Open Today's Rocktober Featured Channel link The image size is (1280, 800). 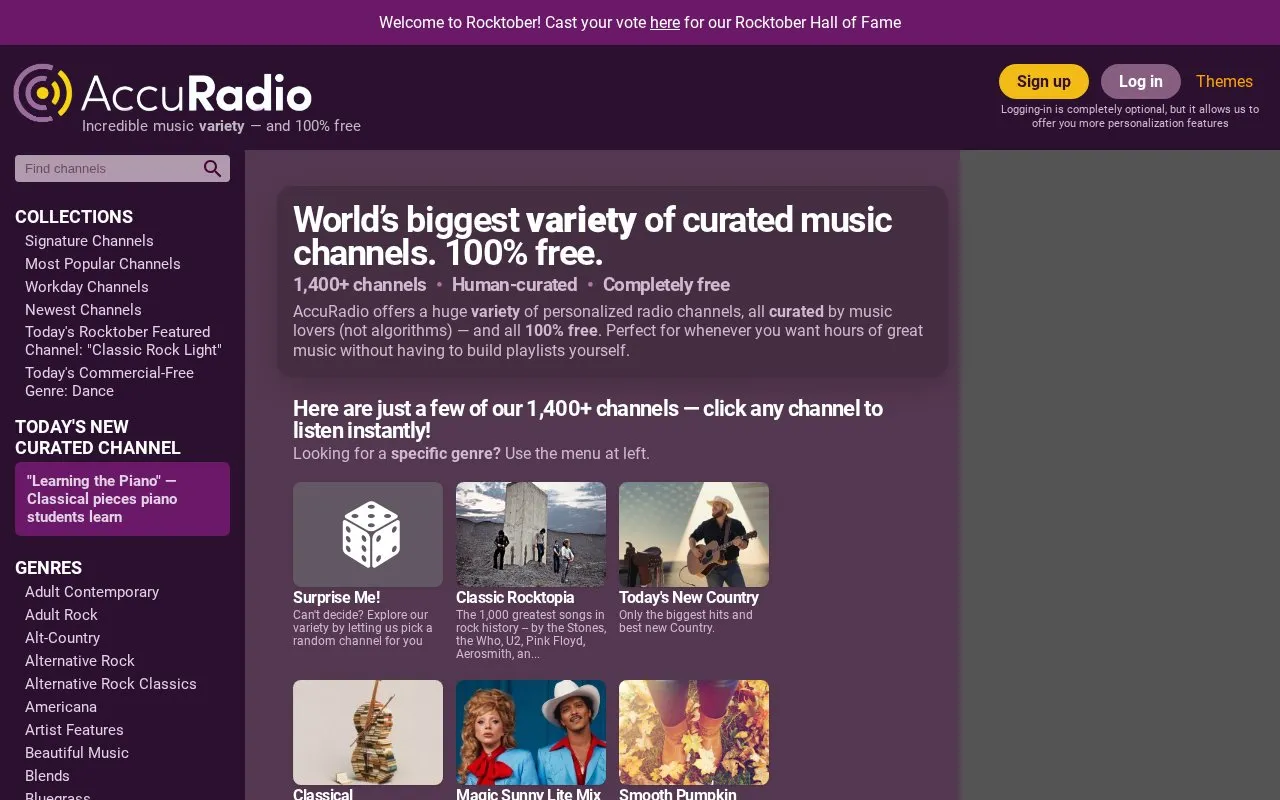123,341
